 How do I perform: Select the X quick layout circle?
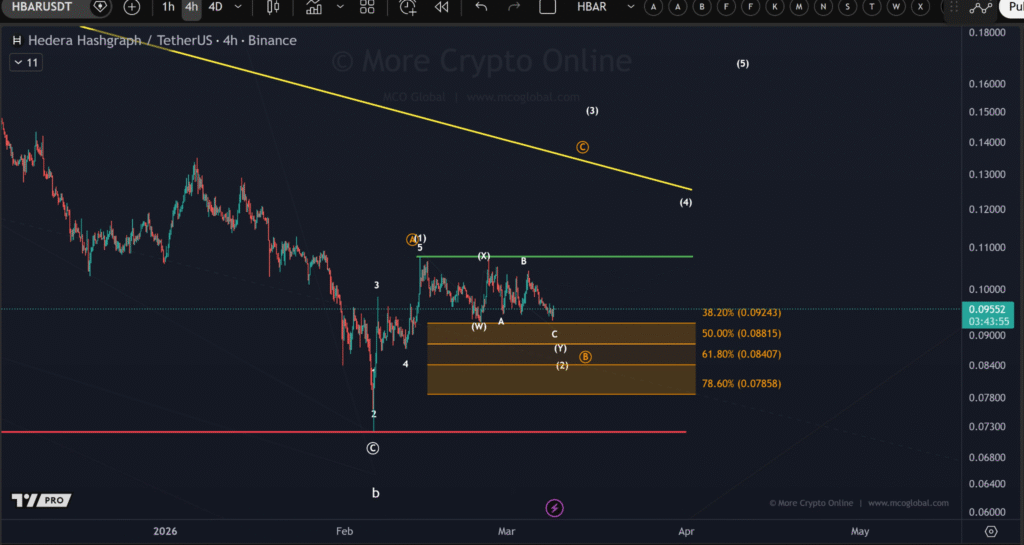click(x=920, y=7)
